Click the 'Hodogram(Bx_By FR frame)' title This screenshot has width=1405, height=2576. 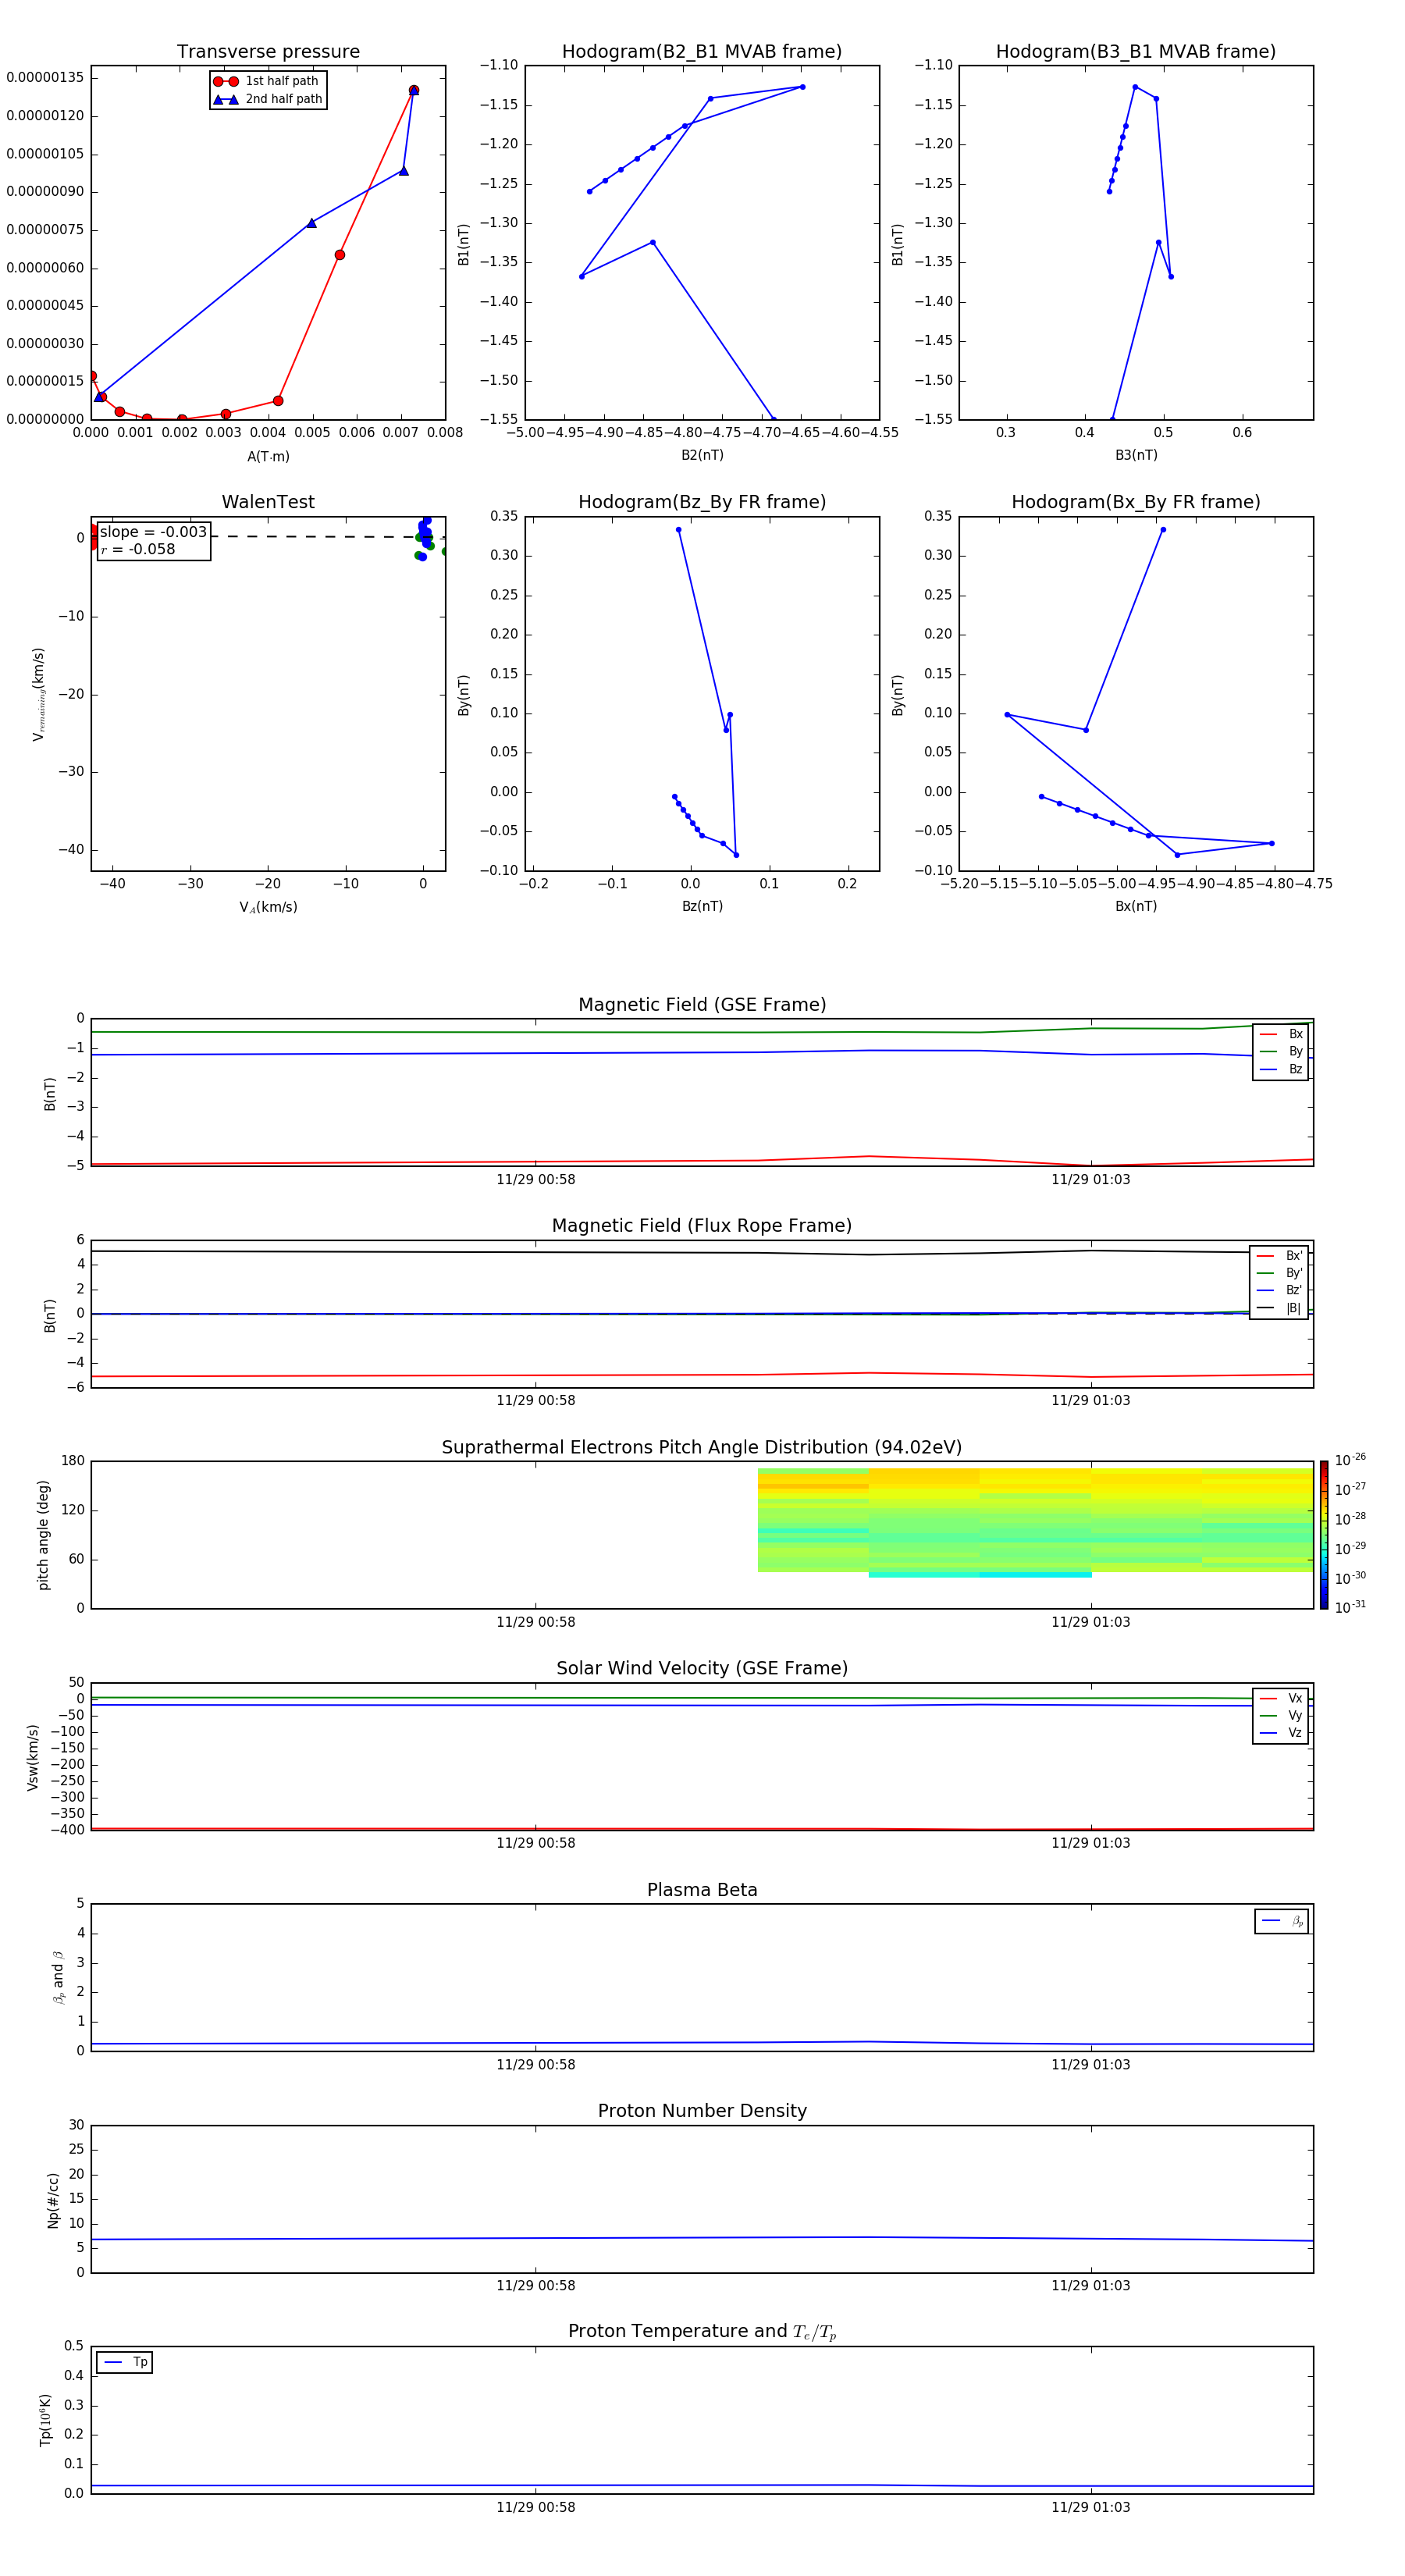(x=1136, y=502)
